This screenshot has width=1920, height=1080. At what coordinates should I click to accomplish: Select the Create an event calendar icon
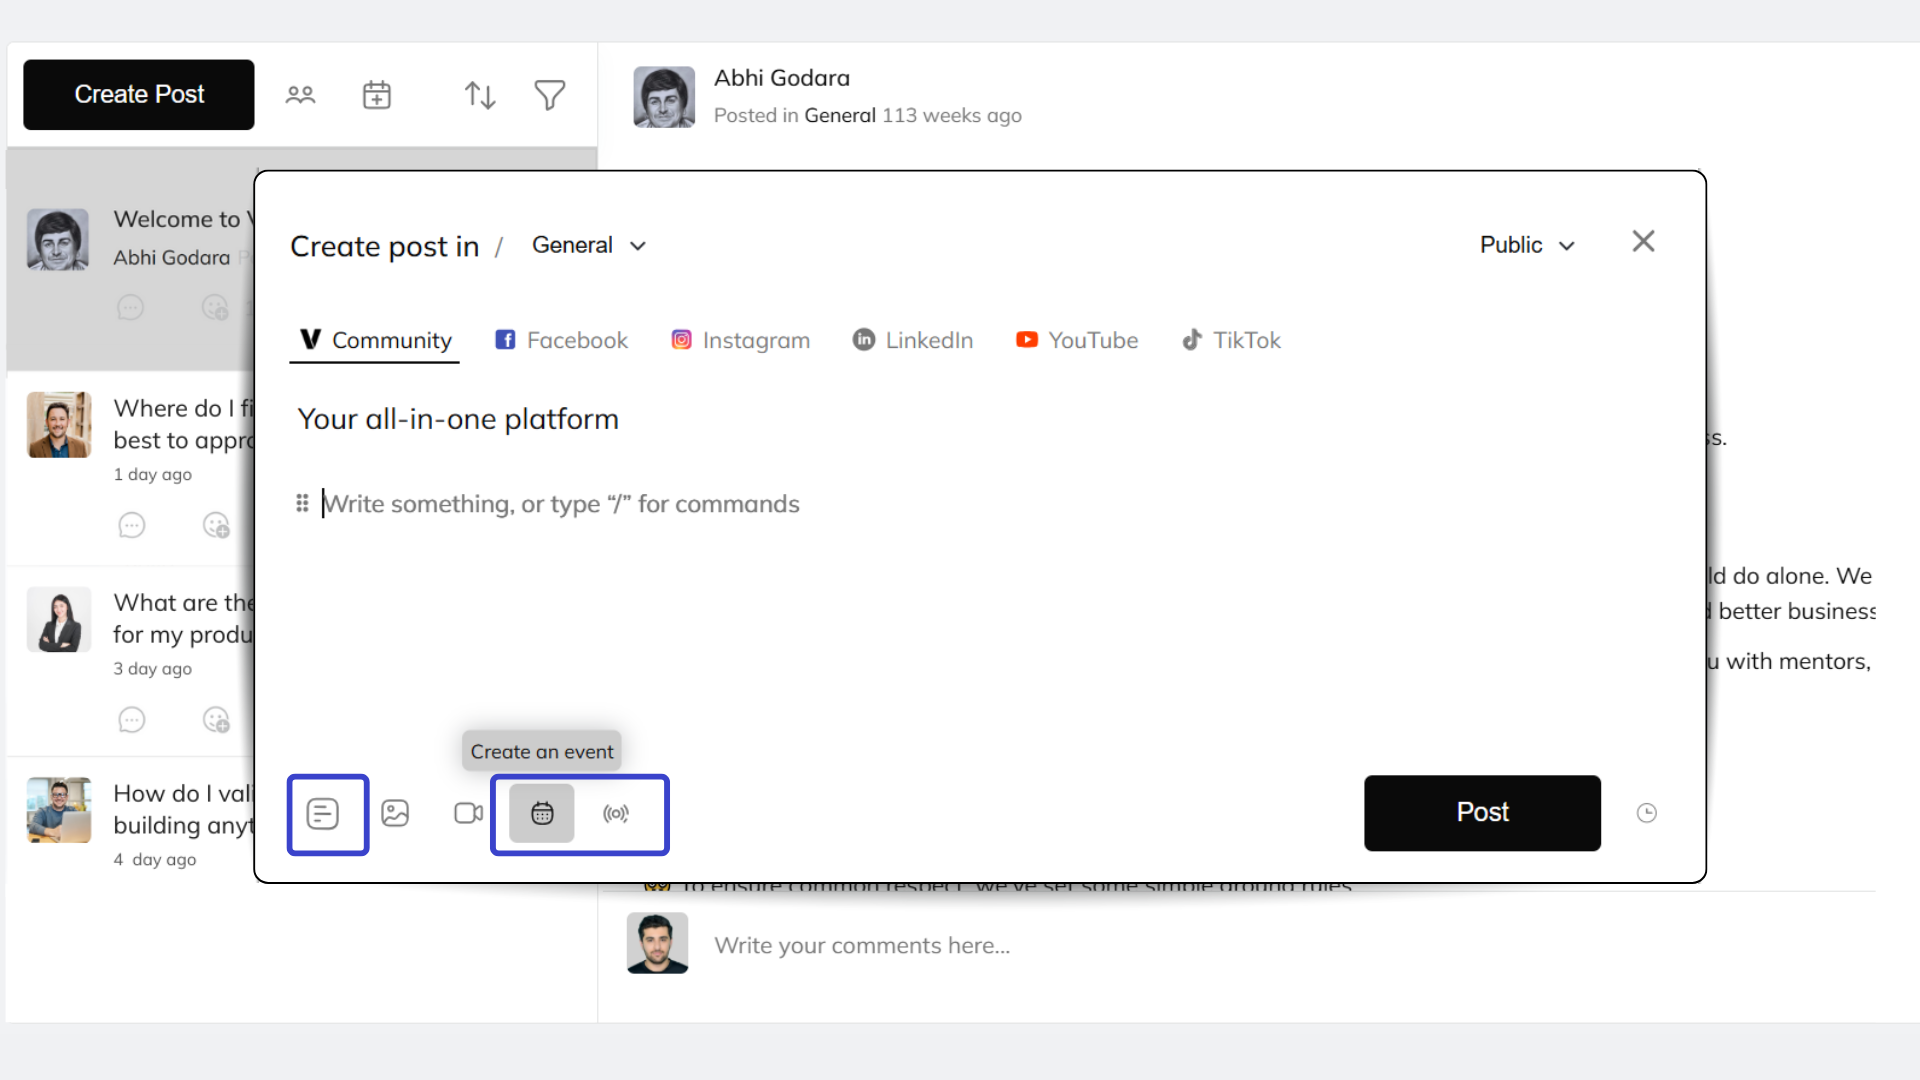[541, 813]
